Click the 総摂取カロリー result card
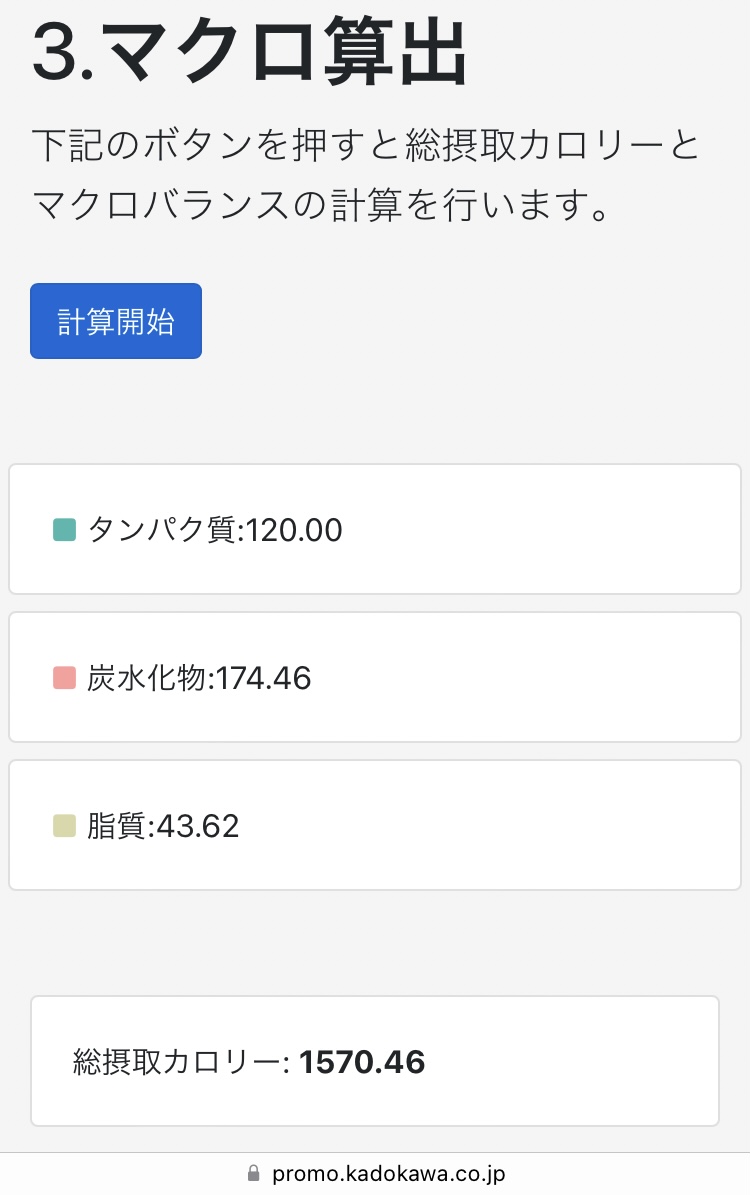This screenshot has width=750, height=1195. click(375, 1061)
